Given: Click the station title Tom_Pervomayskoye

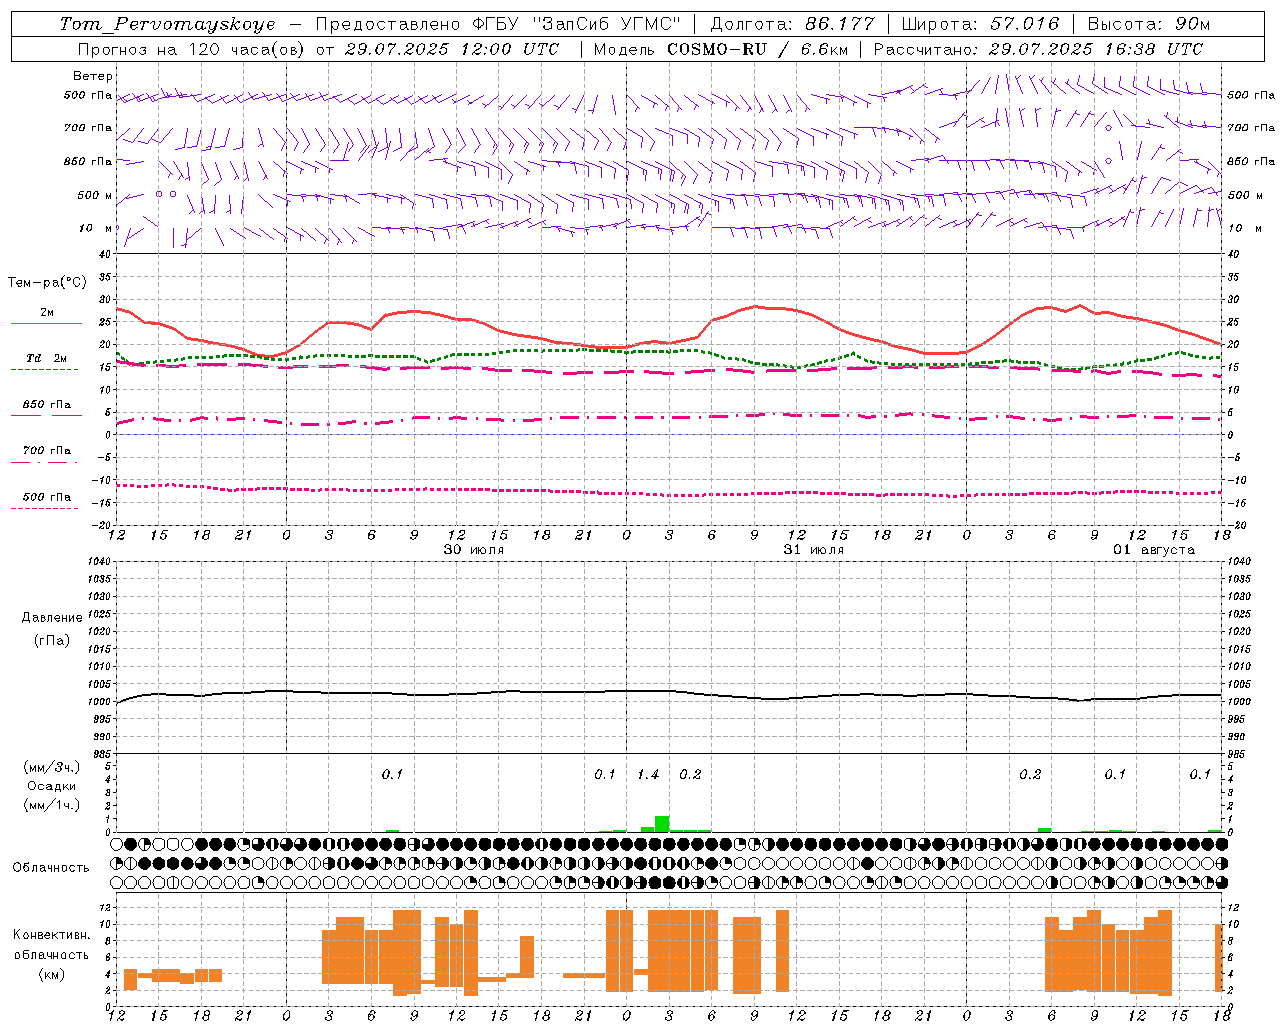Looking at the screenshot, I should [168, 24].
